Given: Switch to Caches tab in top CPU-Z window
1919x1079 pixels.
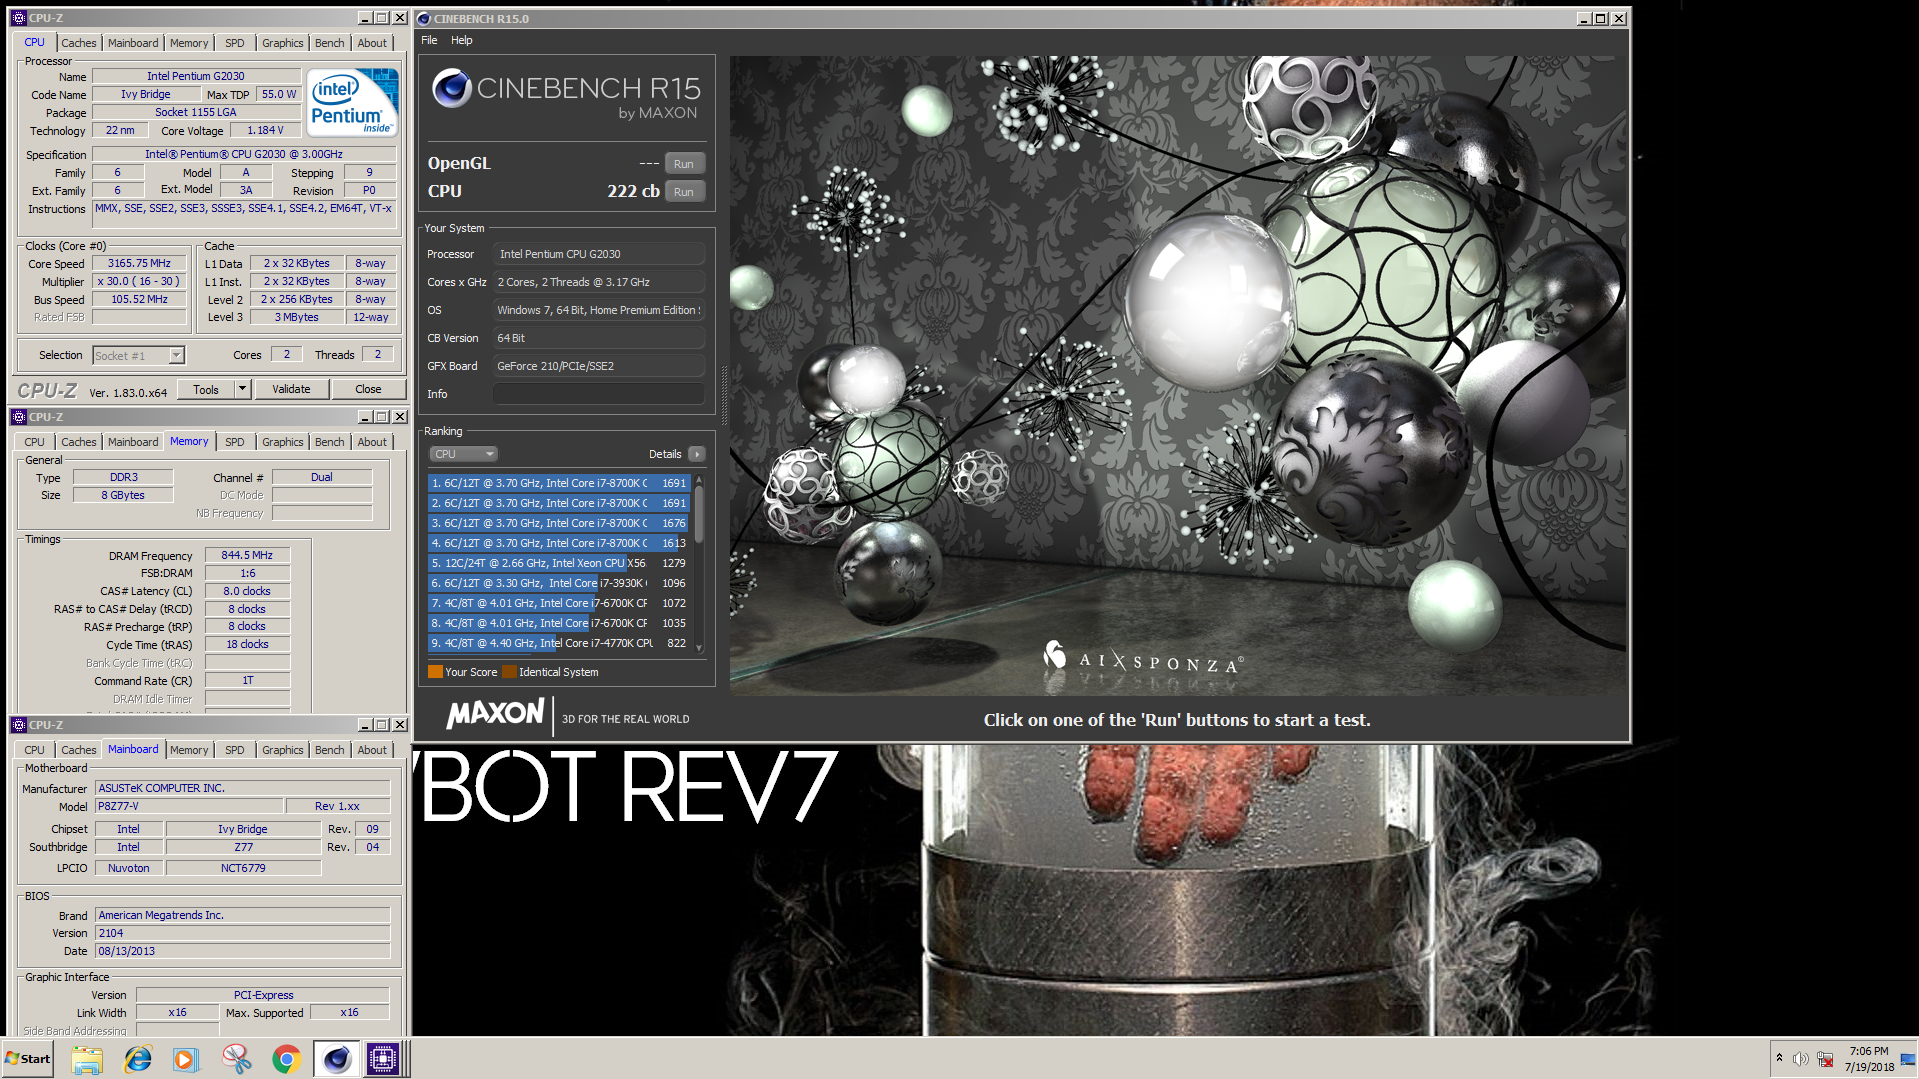Looking at the screenshot, I should (78, 43).
